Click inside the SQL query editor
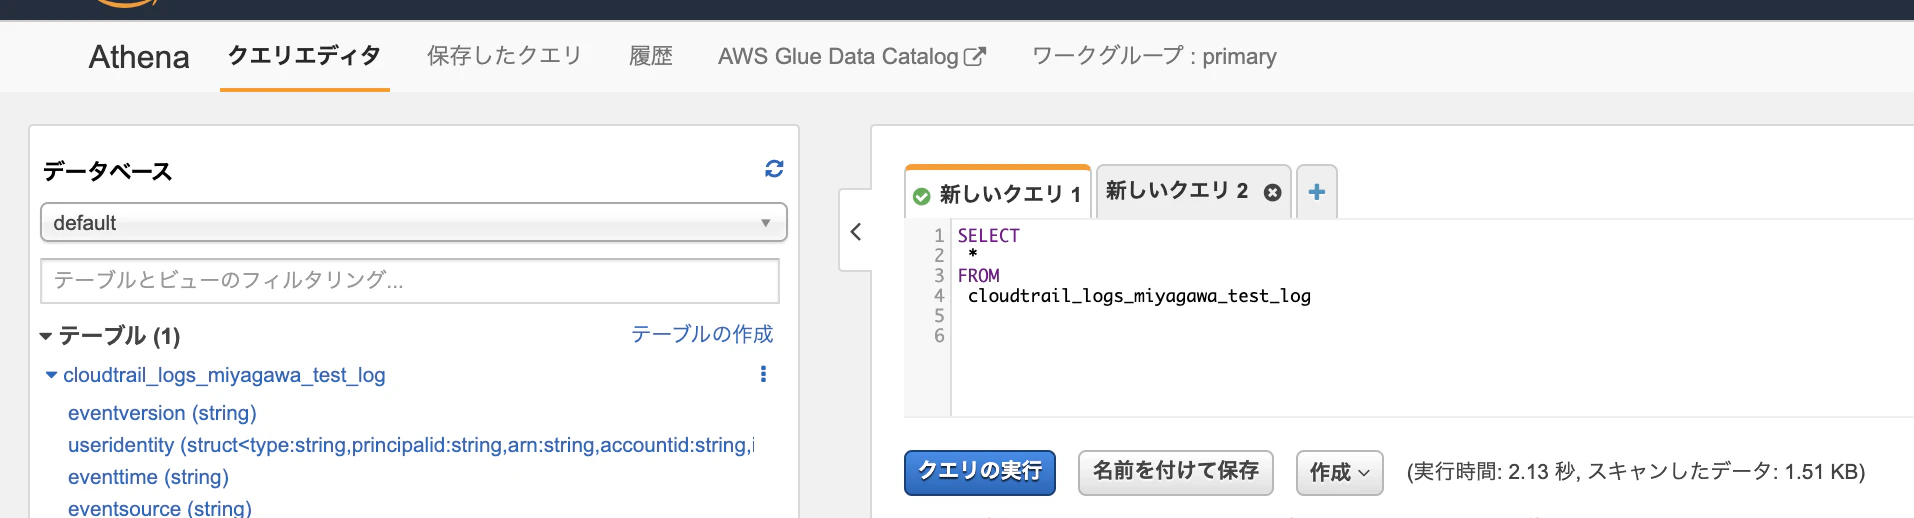 [x=1430, y=318]
